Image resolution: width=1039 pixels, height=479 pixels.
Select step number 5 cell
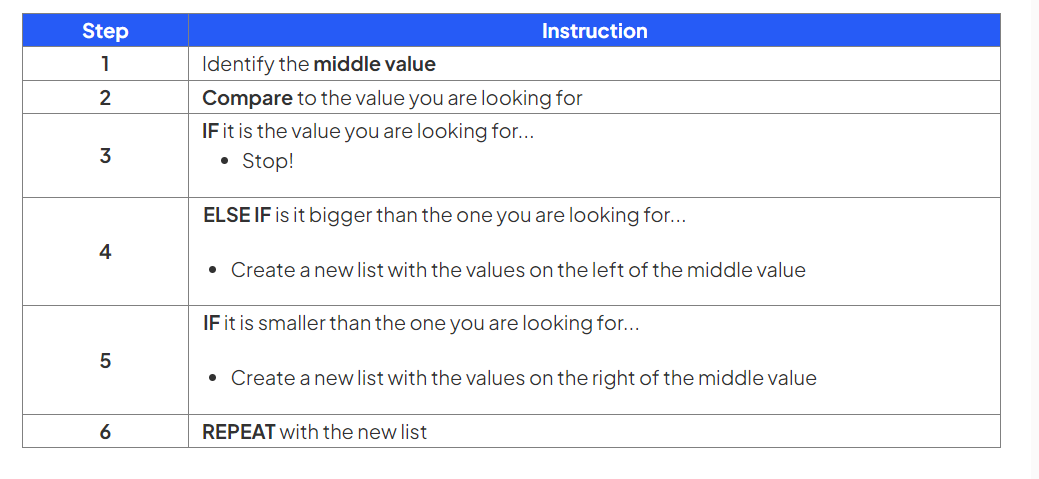coord(105,360)
